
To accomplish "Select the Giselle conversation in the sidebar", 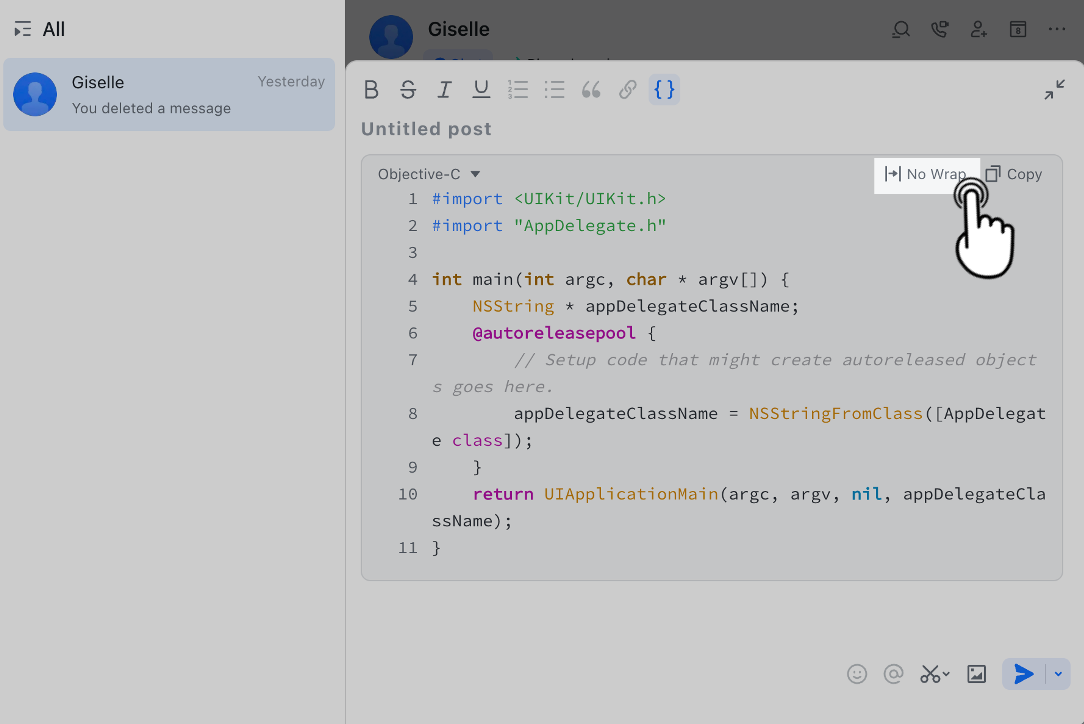I will pos(169,94).
